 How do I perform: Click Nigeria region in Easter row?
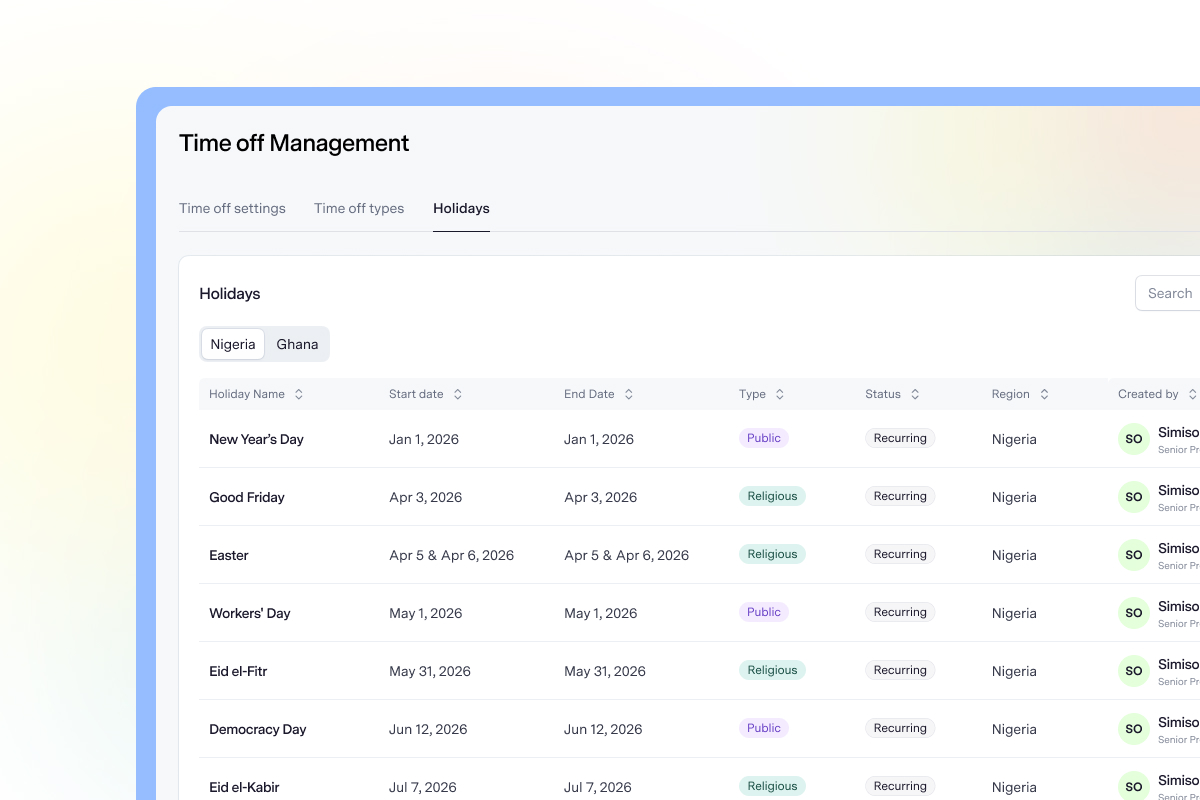point(1014,555)
